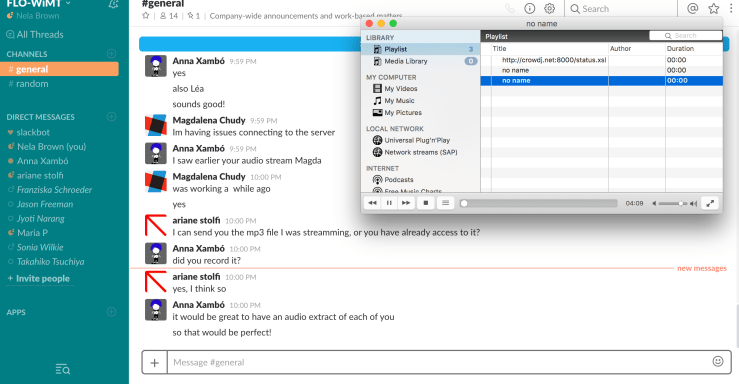Click Invite people link

point(39,278)
